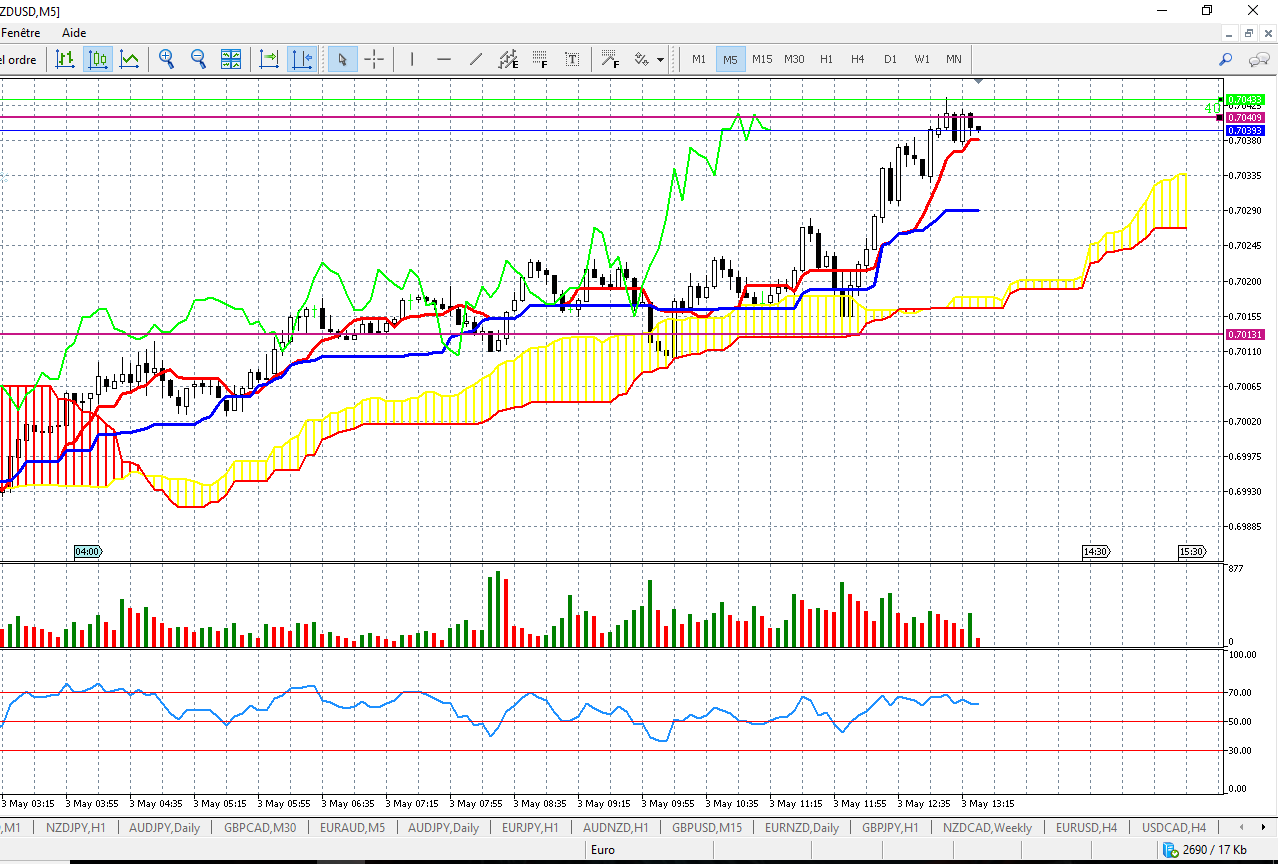Screen dimensions: 1278x864
Task: Pick the Fibonacci retracement tool
Action: coord(540,59)
